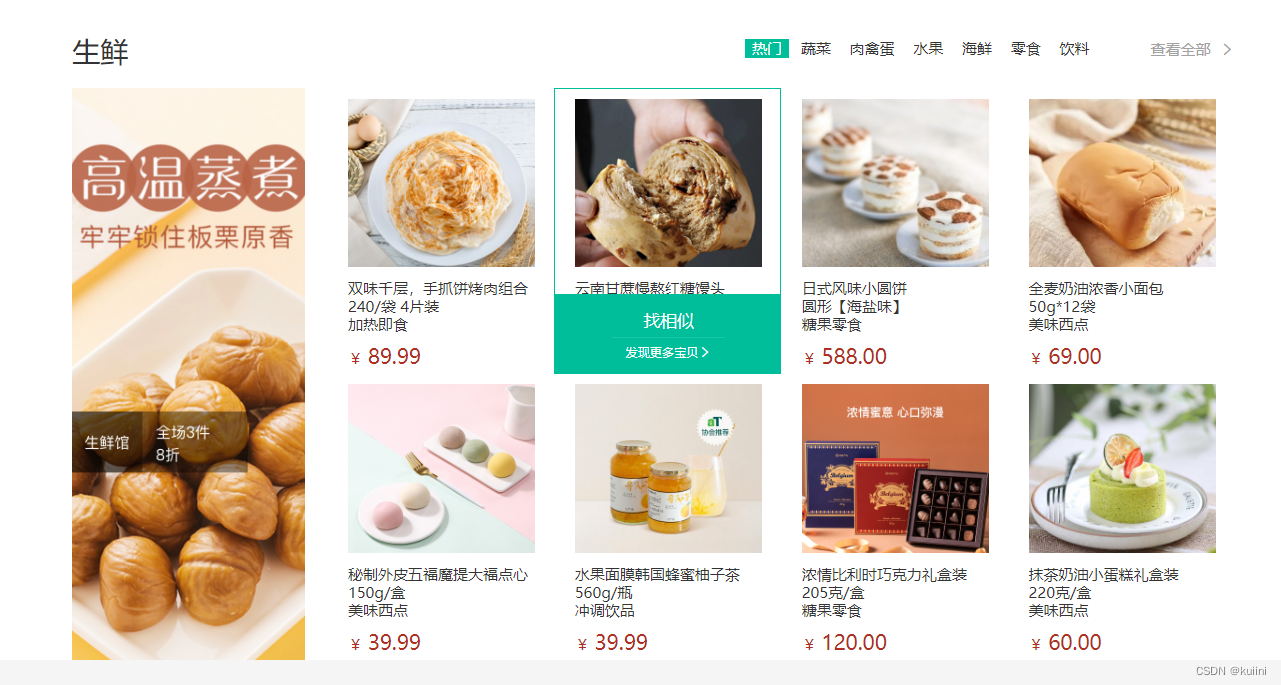Open the 零食 tab
The height and width of the screenshot is (685, 1281).
click(x=1026, y=49)
